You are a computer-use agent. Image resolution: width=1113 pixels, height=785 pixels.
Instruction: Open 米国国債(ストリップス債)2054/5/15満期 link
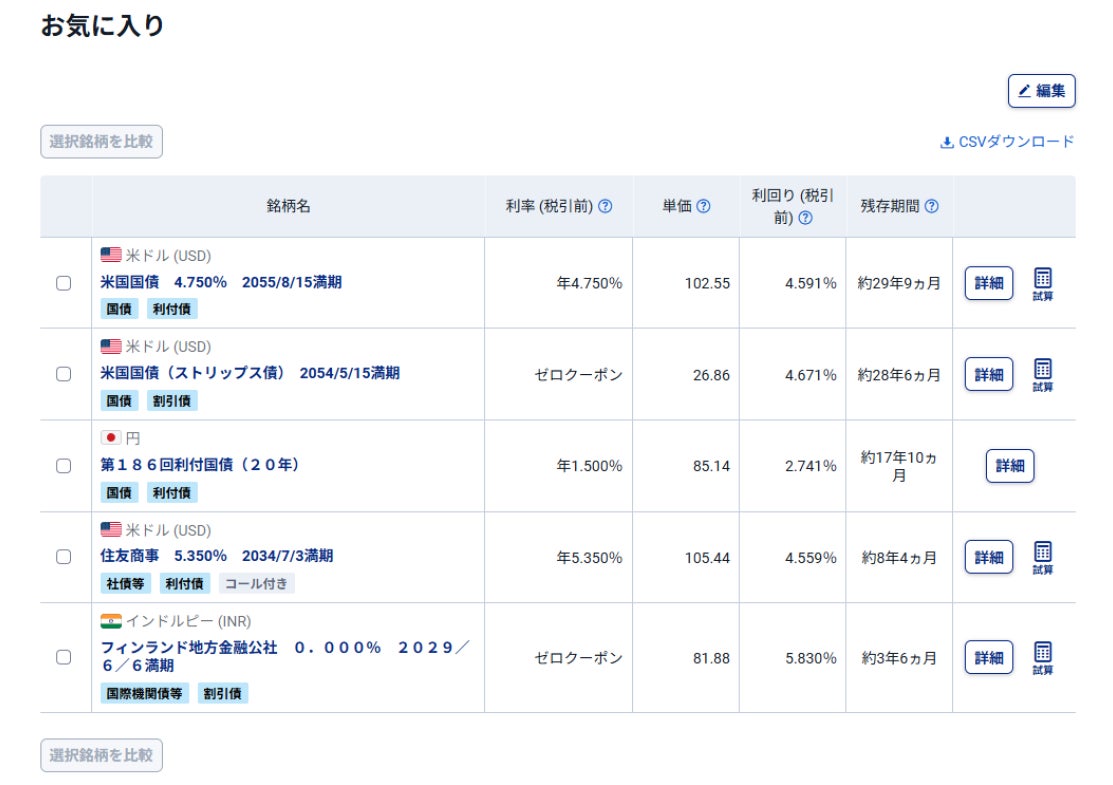point(250,373)
